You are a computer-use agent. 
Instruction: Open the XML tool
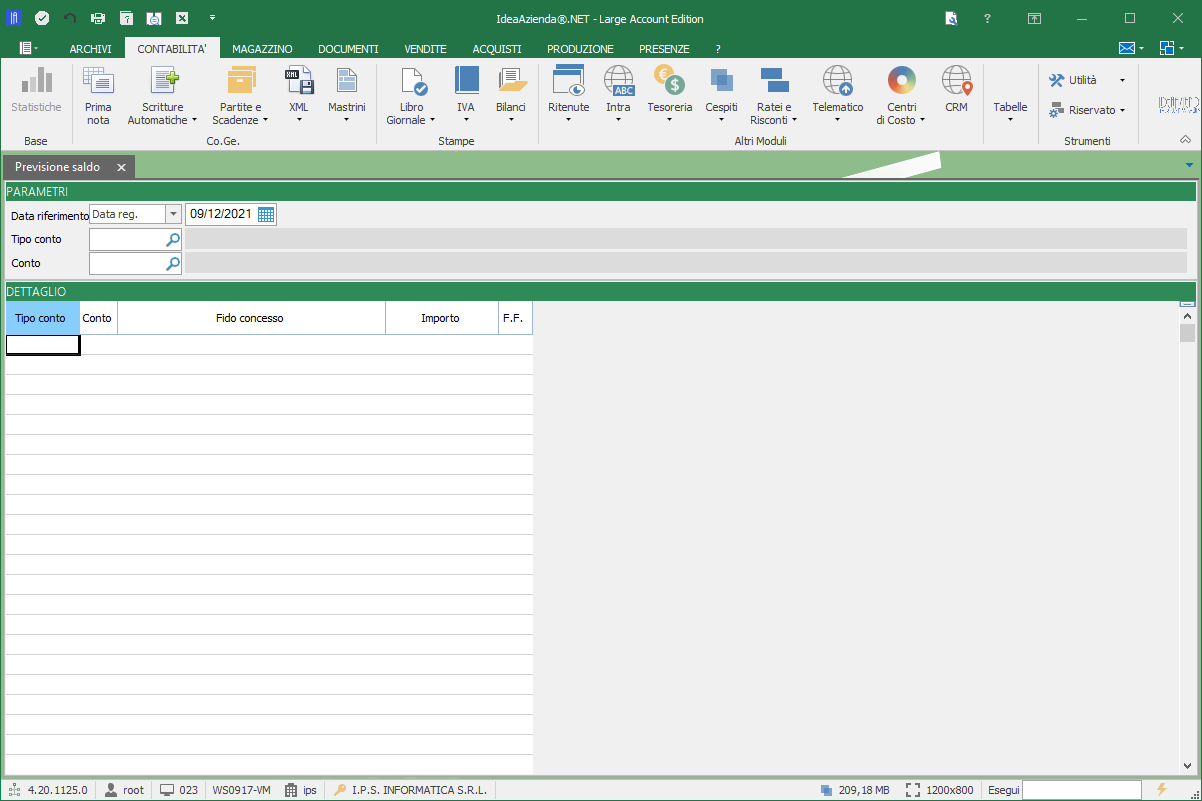pos(298,95)
